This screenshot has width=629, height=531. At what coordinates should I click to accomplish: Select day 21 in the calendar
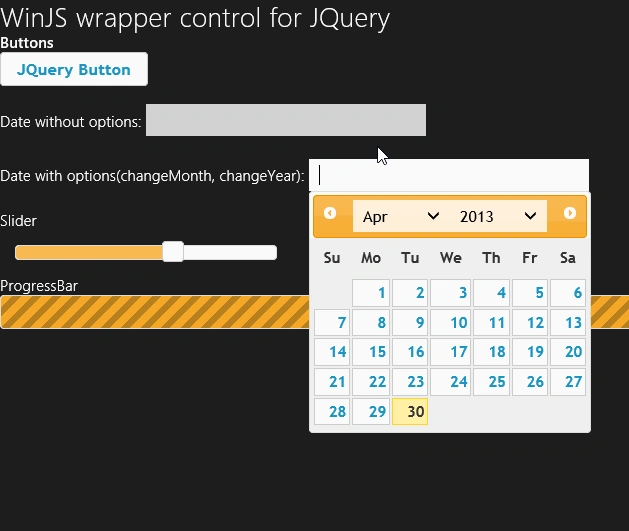click(x=332, y=382)
